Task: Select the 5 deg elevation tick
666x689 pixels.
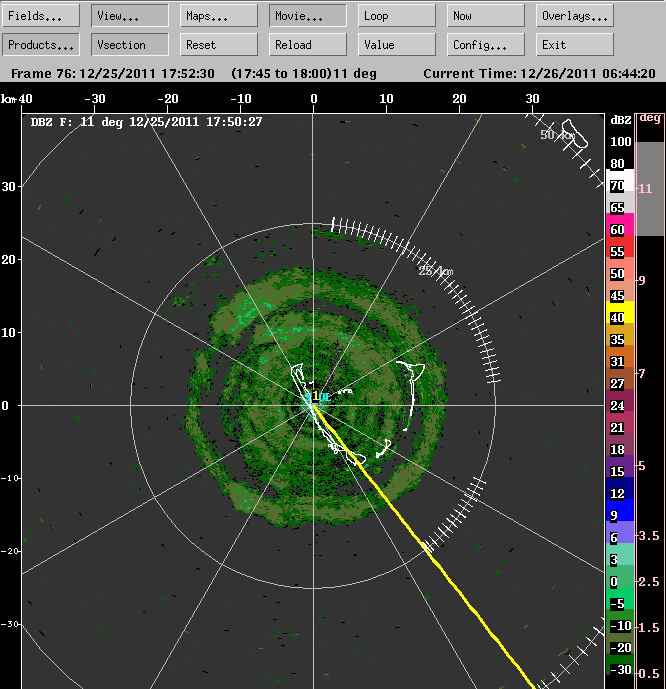Action: pyautogui.click(x=641, y=465)
